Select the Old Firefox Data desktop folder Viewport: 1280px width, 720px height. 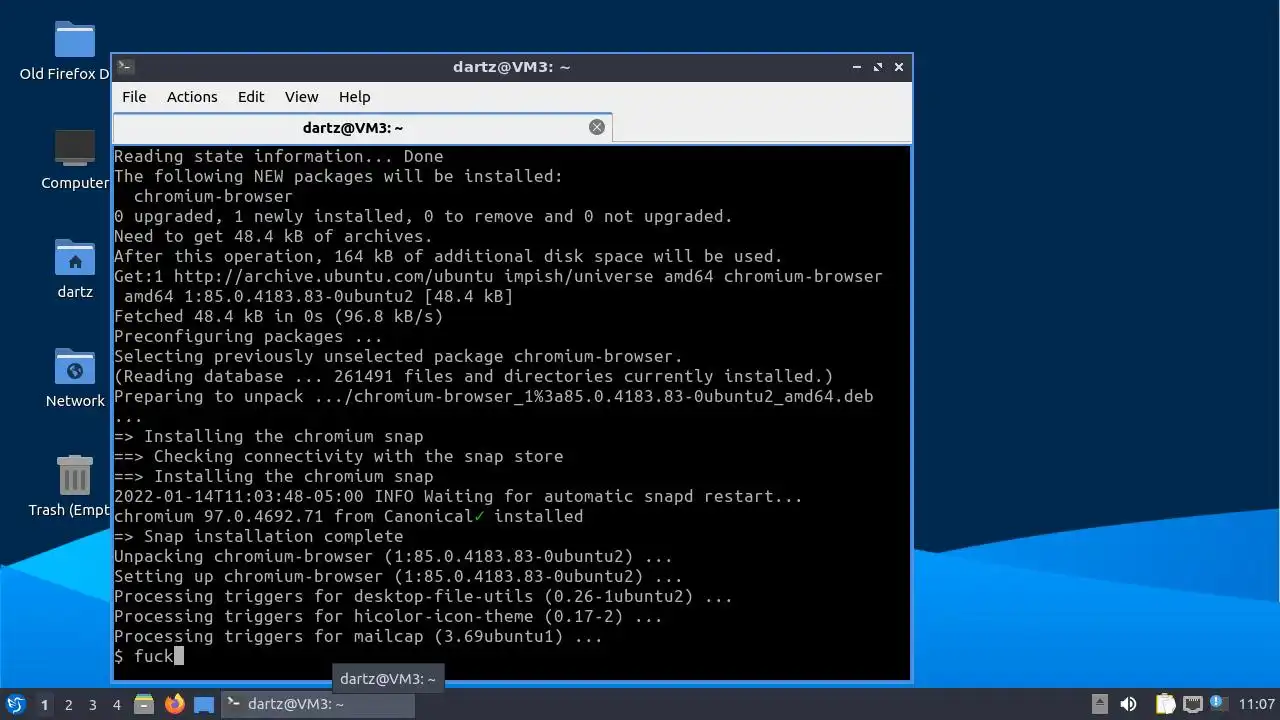click(x=66, y=50)
